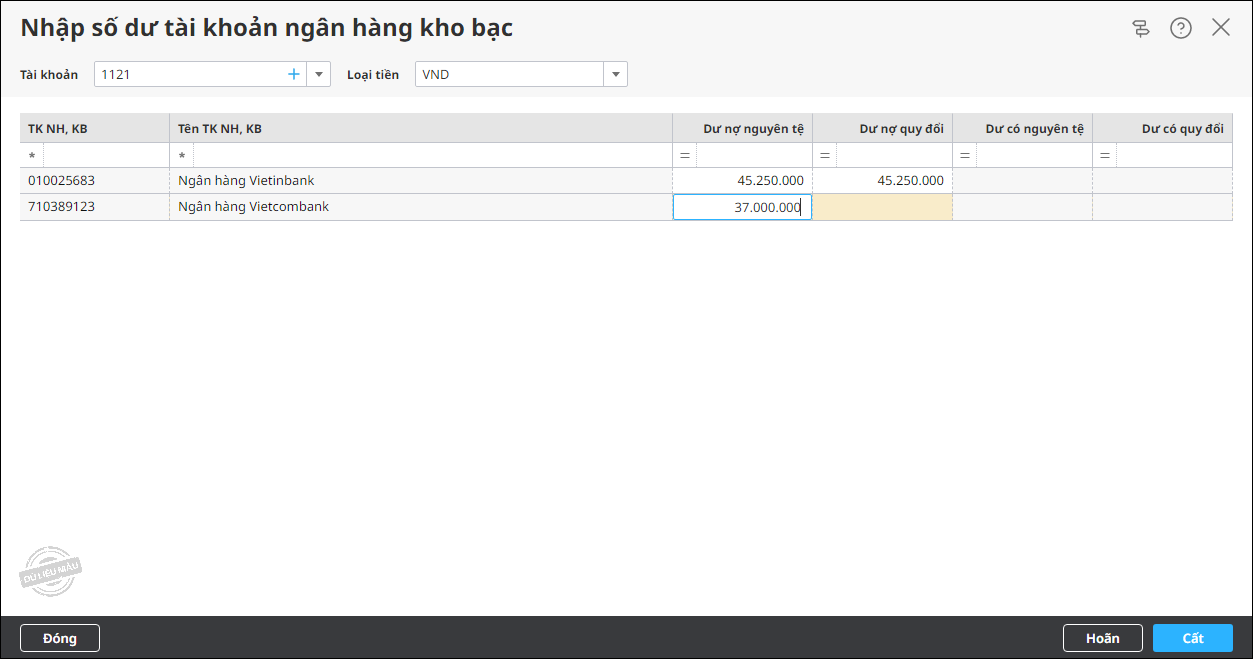This screenshot has width=1253, height=659.
Task: Click the Đóng button
Action: pyautogui.click(x=60, y=638)
